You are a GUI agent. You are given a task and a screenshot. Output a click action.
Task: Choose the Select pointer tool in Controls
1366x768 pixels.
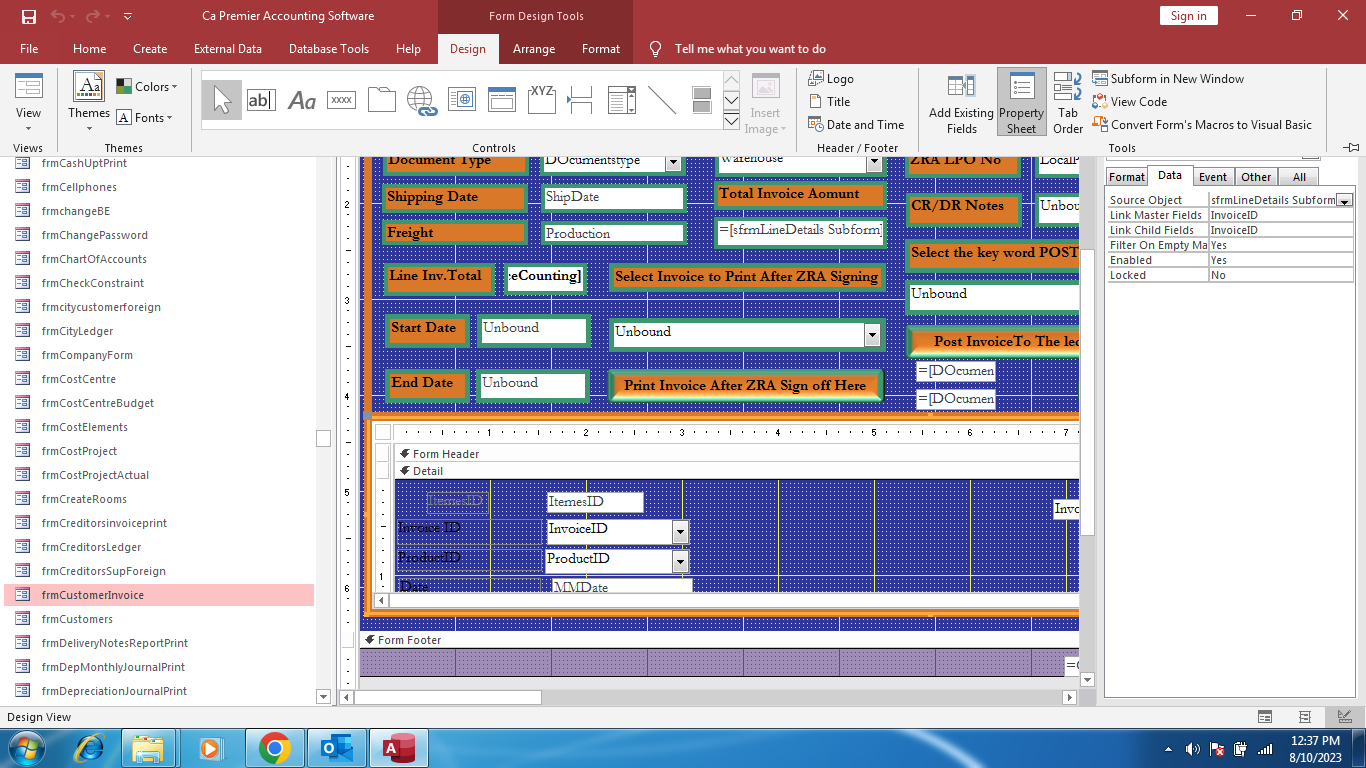[x=222, y=99]
